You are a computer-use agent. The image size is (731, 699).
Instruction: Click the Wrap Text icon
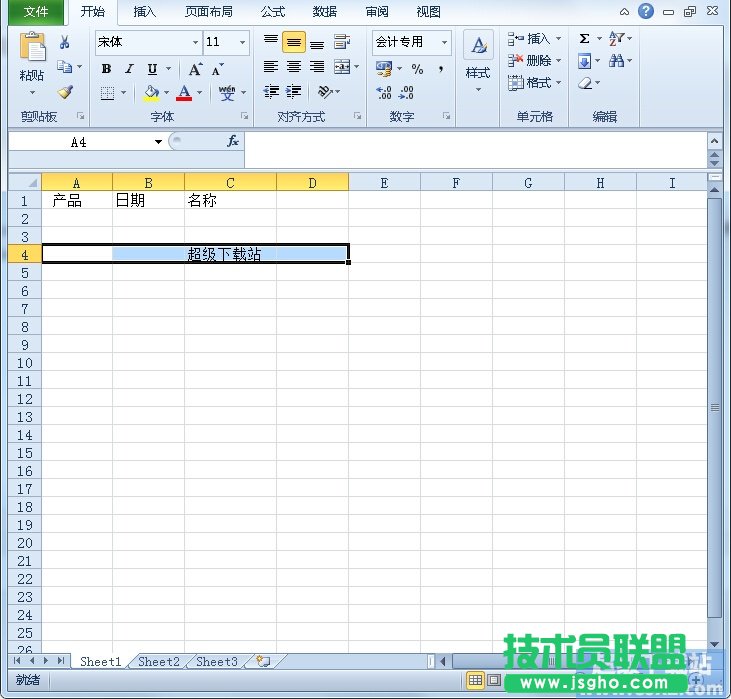pos(342,42)
